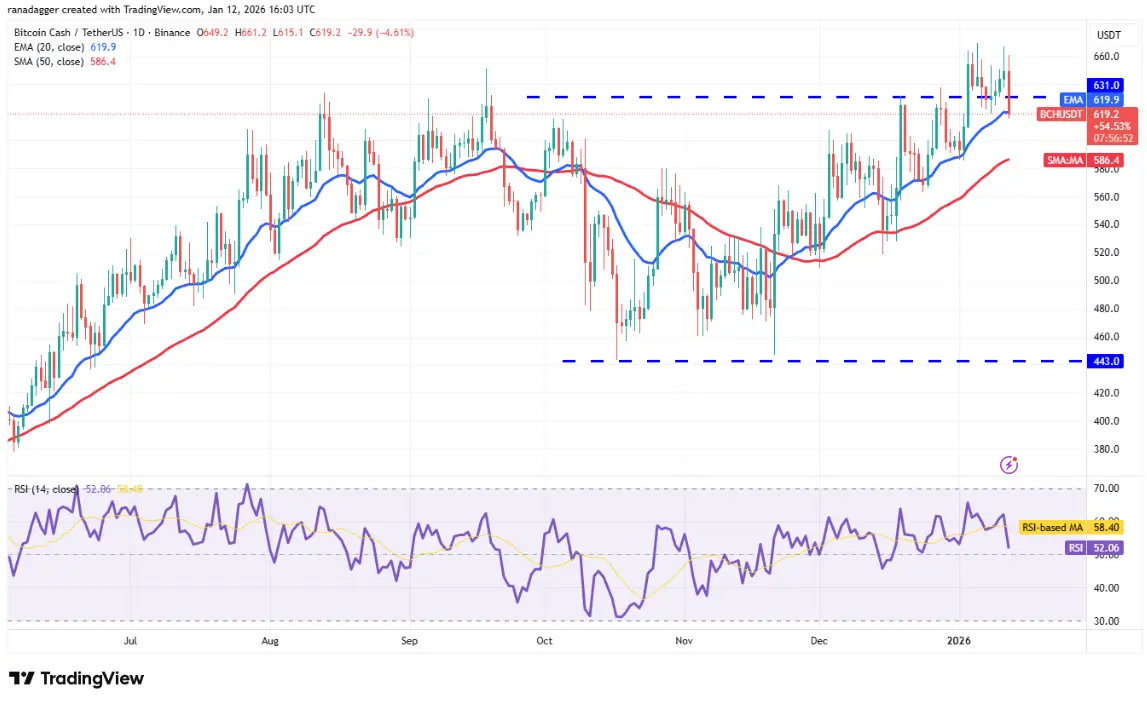Click the purple lightning bolt event icon

pos(1009,465)
